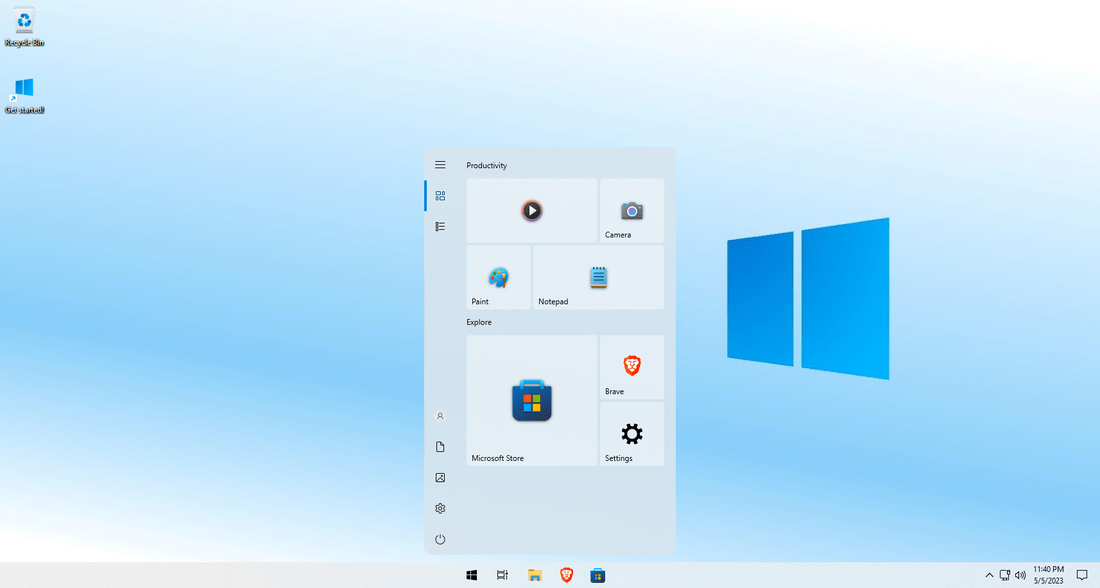
Task: Open the Start menu hamburger expand button
Action: (x=440, y=165)
